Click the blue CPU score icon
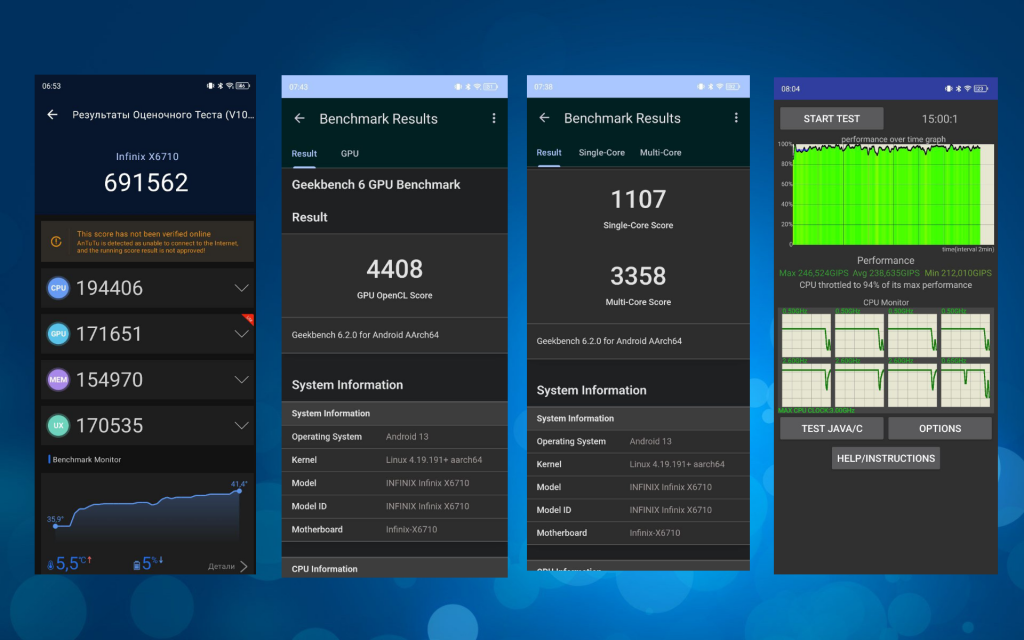 click(59, 288)
